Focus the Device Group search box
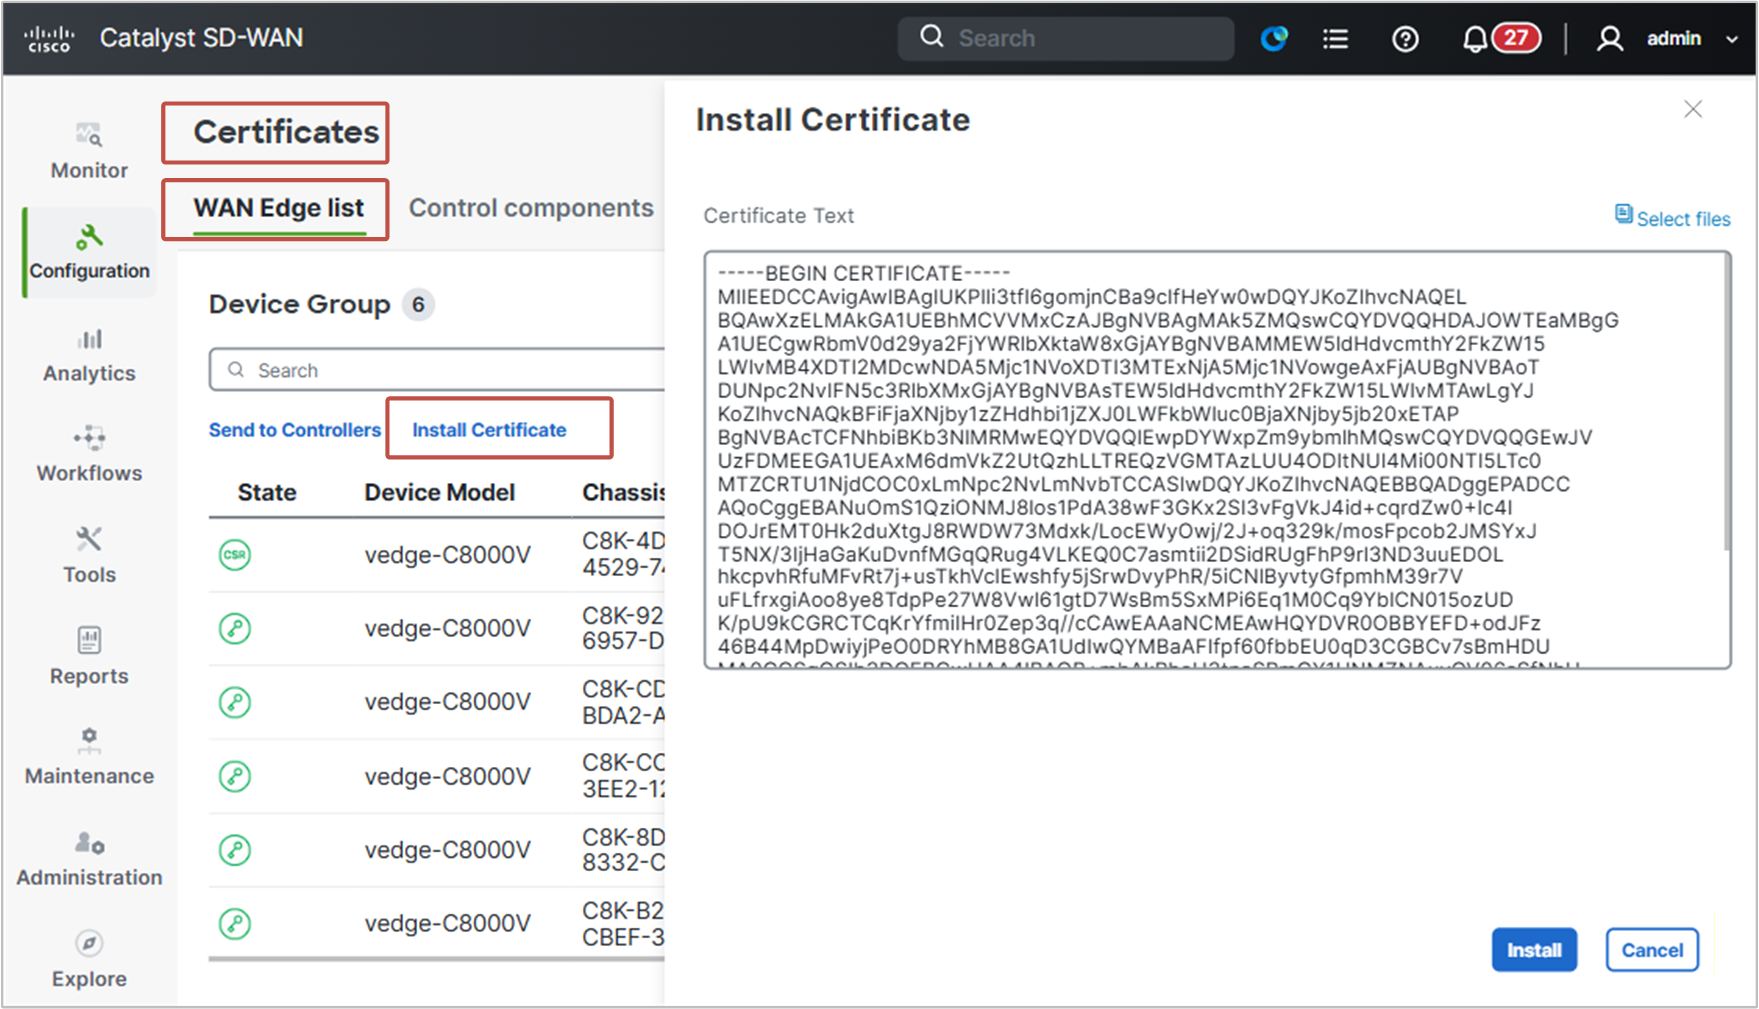Image resolution: width=1759 pixels, height=1009 pixels. (437, 370)
